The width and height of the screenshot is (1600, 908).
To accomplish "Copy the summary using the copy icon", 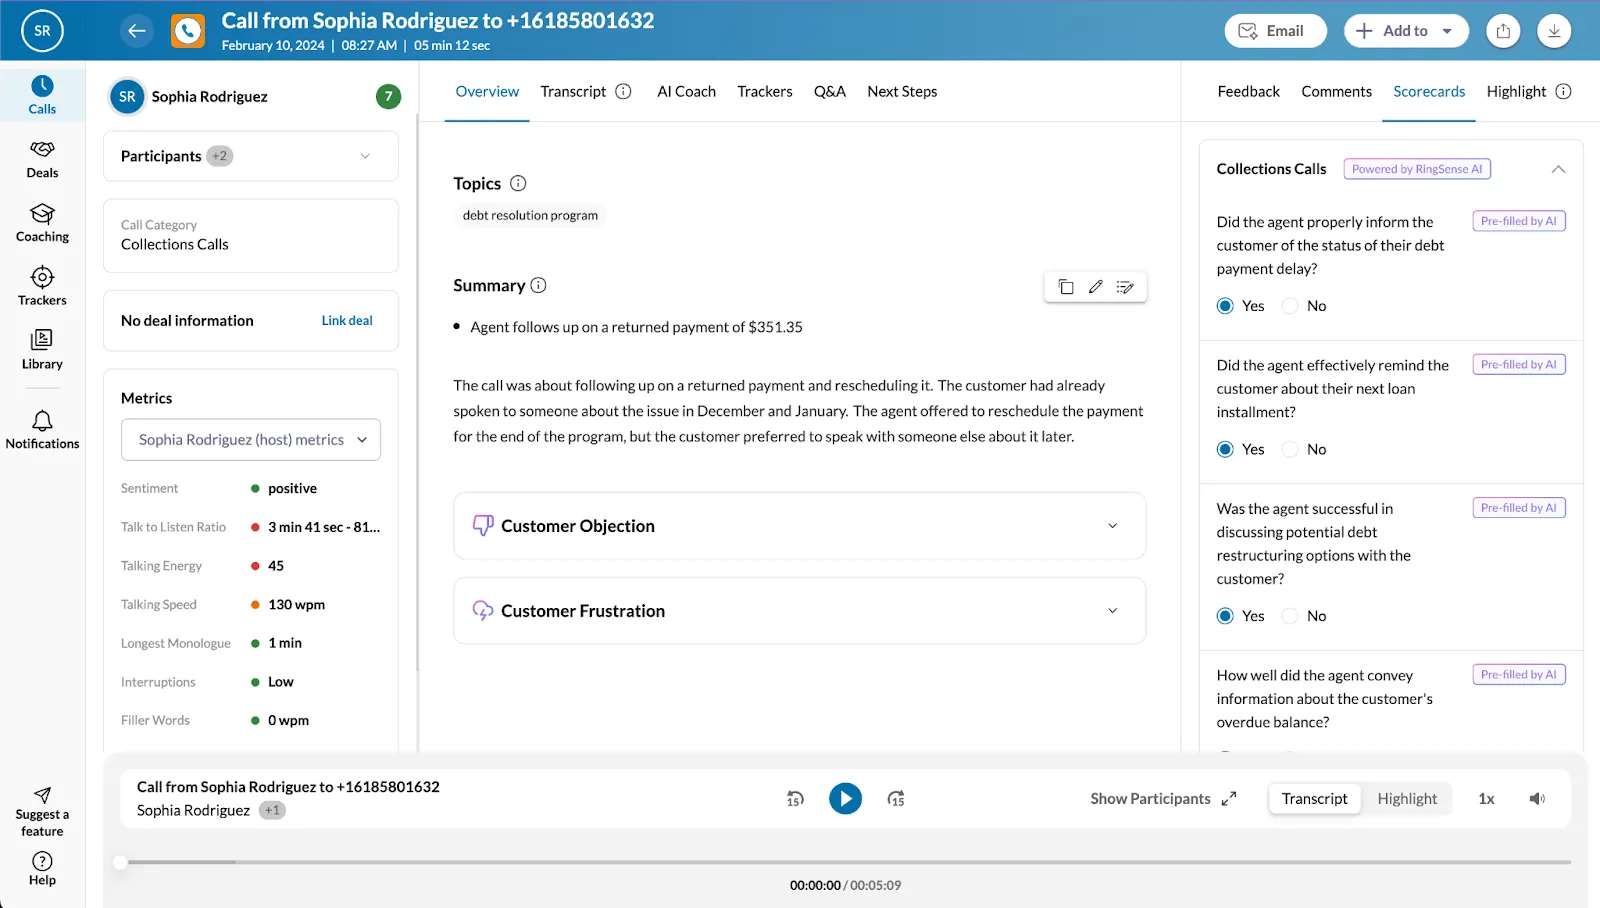I will [1066, 287].
